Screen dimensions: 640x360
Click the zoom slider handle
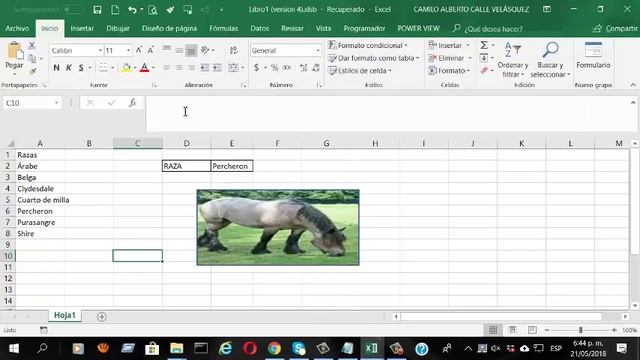580,330
